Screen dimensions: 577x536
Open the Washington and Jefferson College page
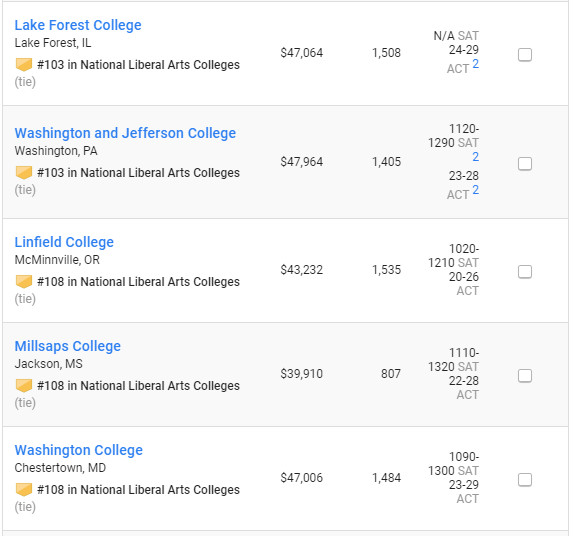(125, 133)
